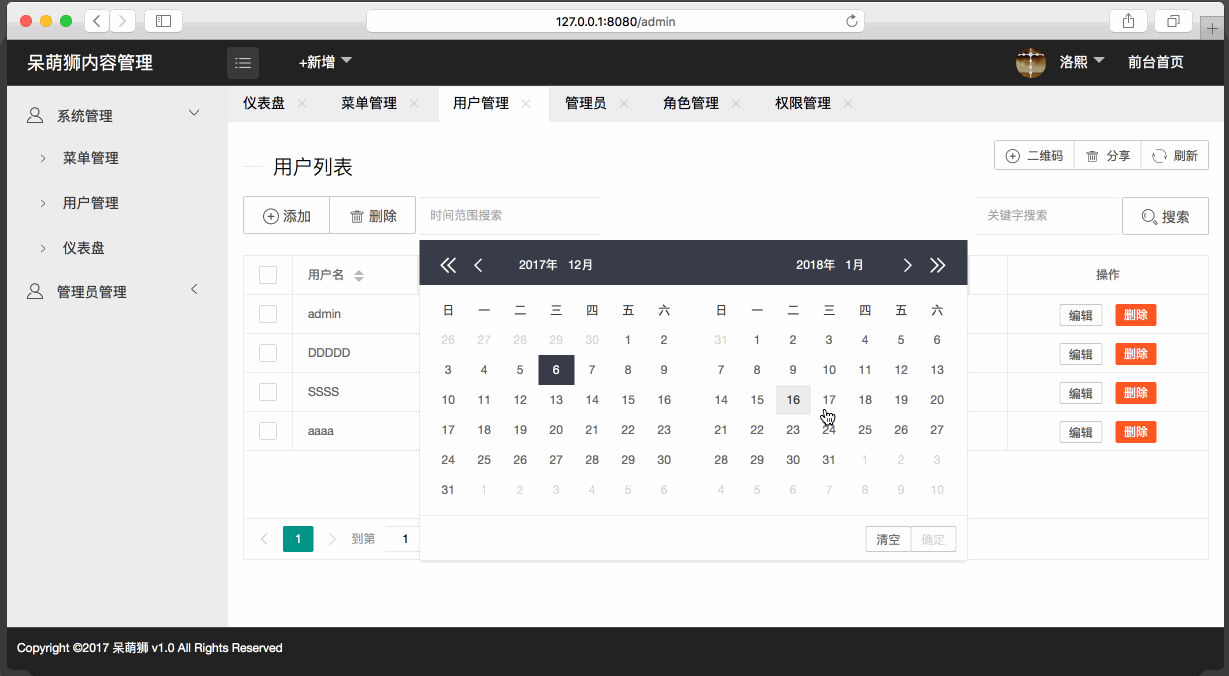Edit the admin row
This screenshot has width=1229, height=676.
pyautogui.click(x=1081, y=315)
